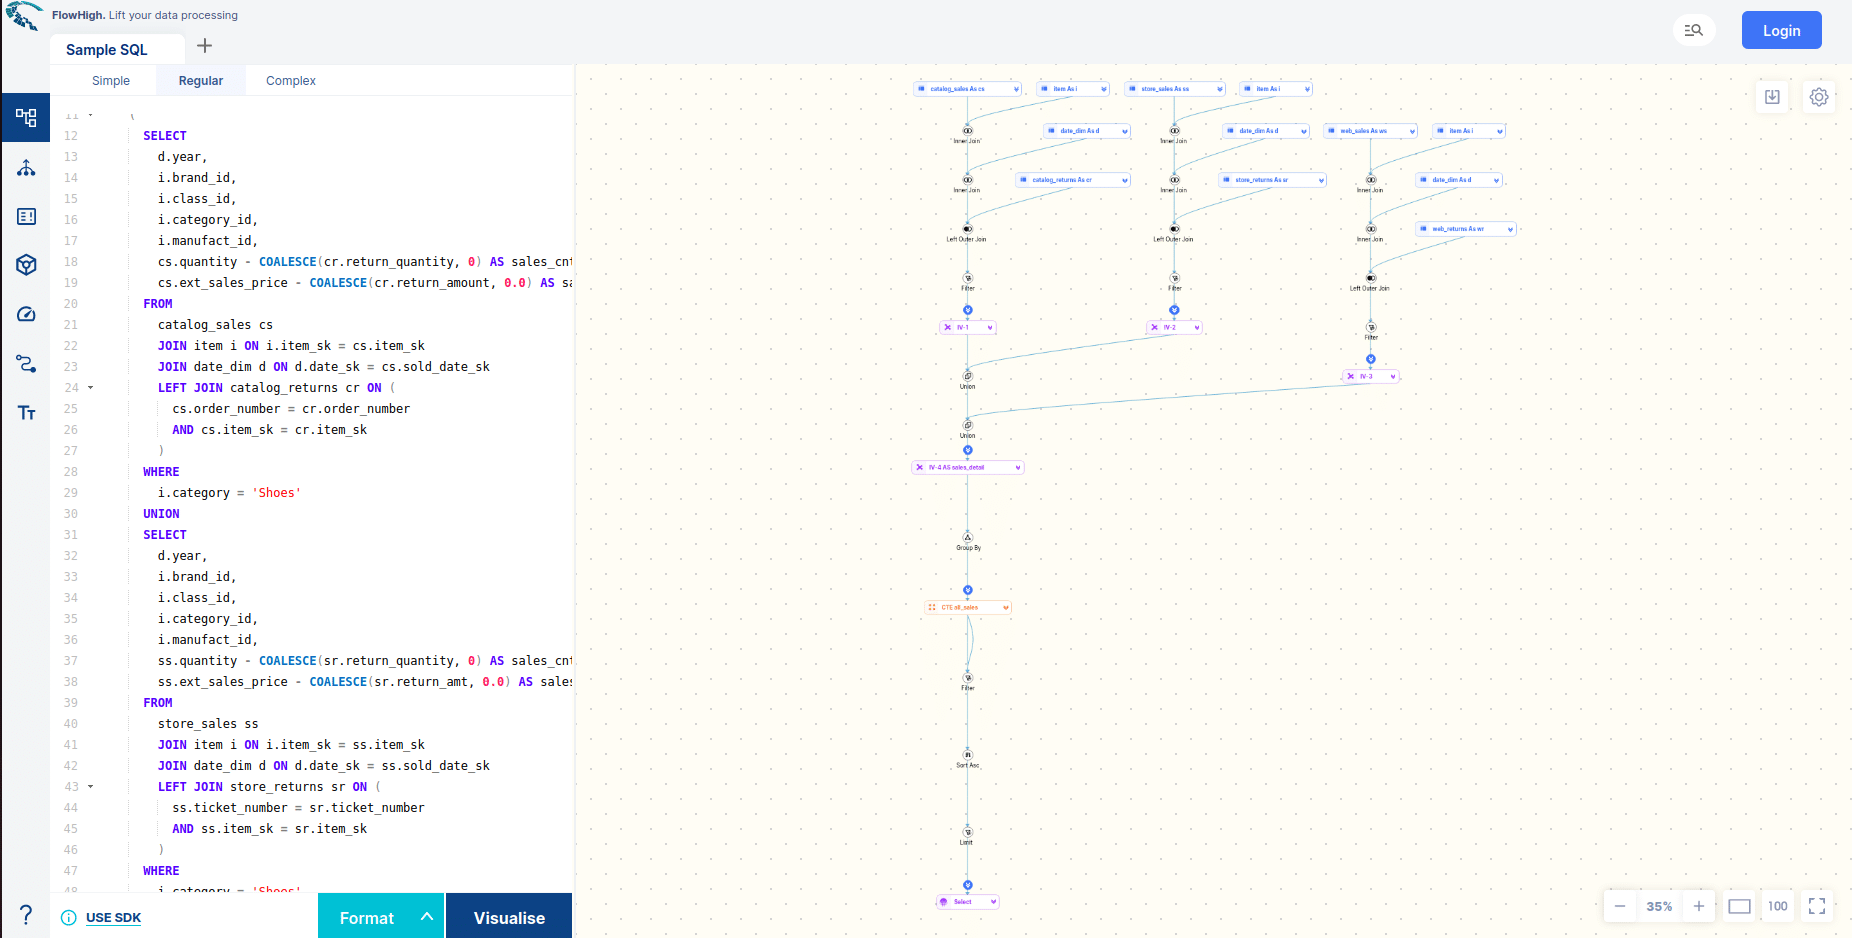
Task: Collapse the blue circle above IV-1
Action: [967, 310]
